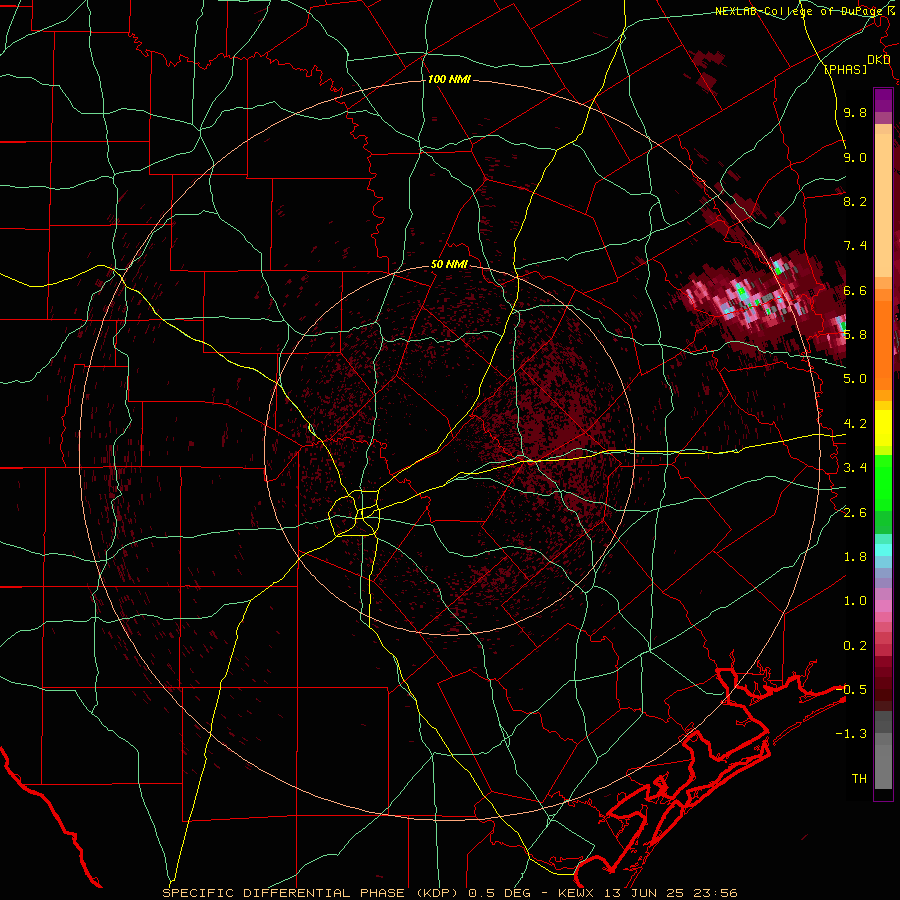Click the KEWX 13 JUN 25 23:56 timestamp
This screenshot has height=900, width=900.
[x=647, y=893]
